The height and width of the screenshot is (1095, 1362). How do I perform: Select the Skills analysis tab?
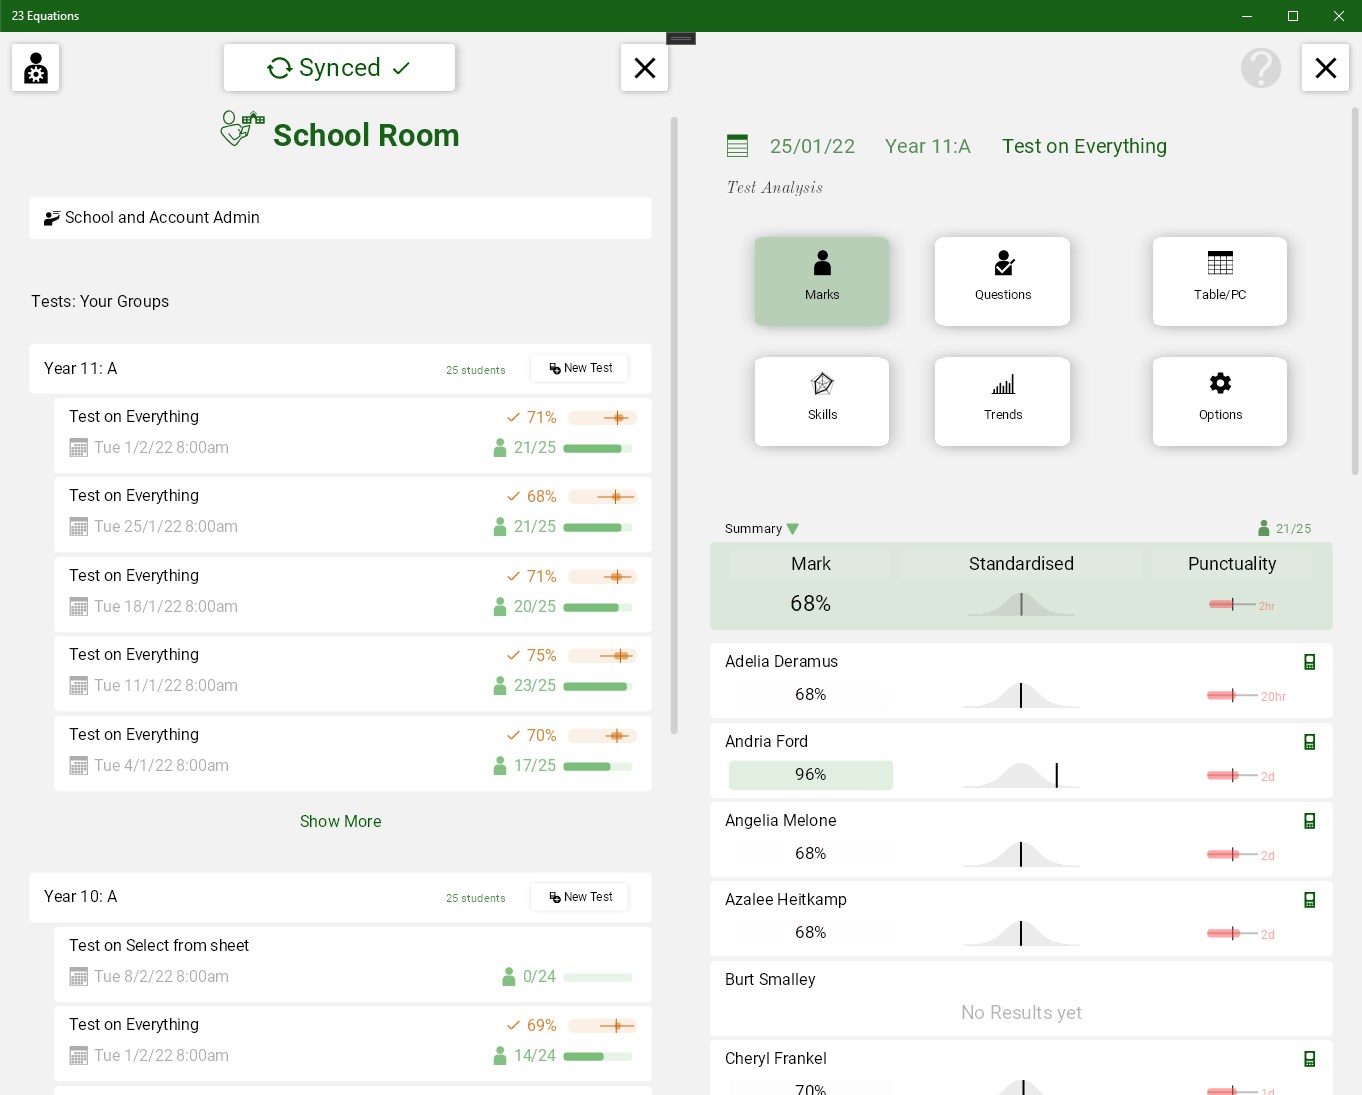822,401
